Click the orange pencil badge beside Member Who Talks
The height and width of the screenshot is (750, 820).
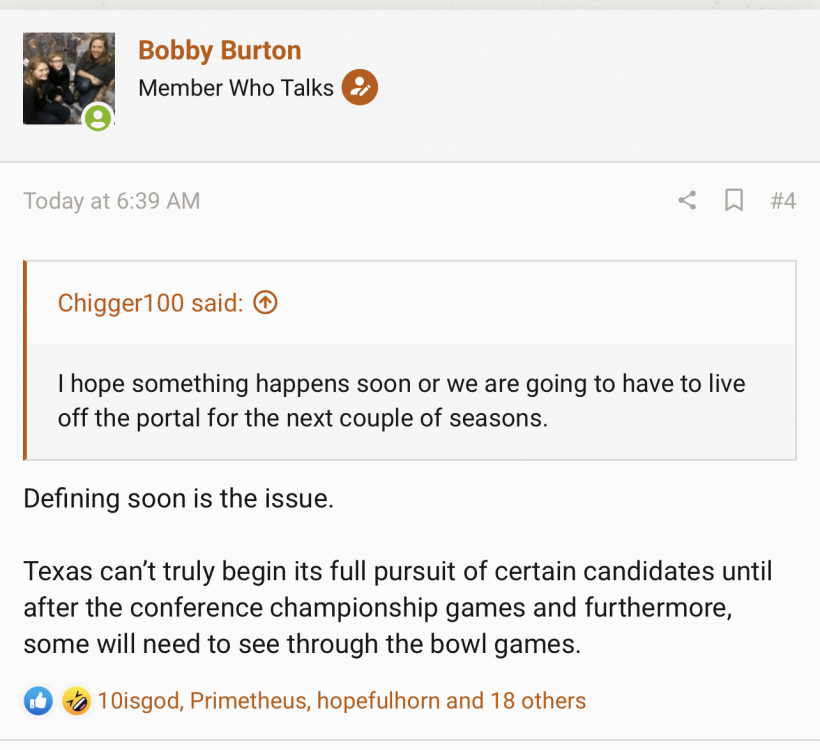pyautogui.click(x=360, y=88)
